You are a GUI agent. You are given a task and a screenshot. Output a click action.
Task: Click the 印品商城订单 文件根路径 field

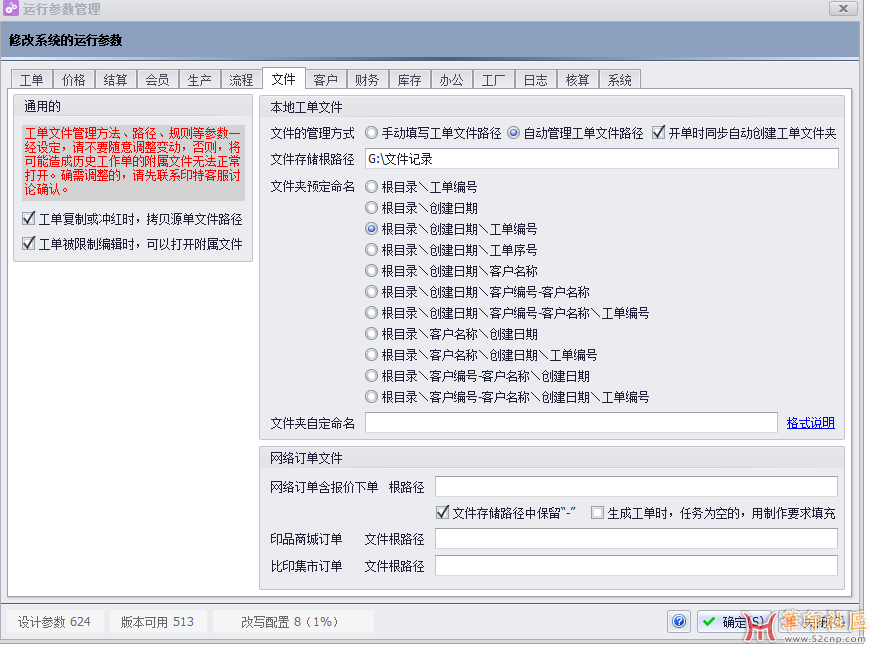coord(635,540)
